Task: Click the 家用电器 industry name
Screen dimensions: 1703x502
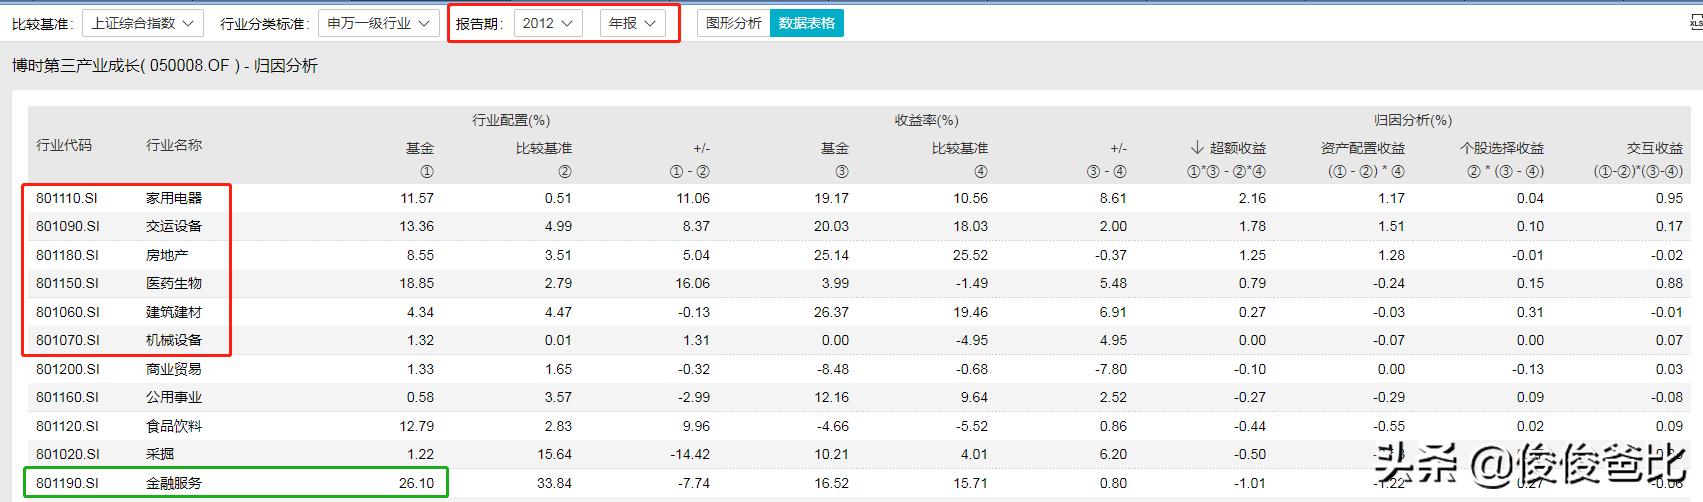Action: point(174,198)
